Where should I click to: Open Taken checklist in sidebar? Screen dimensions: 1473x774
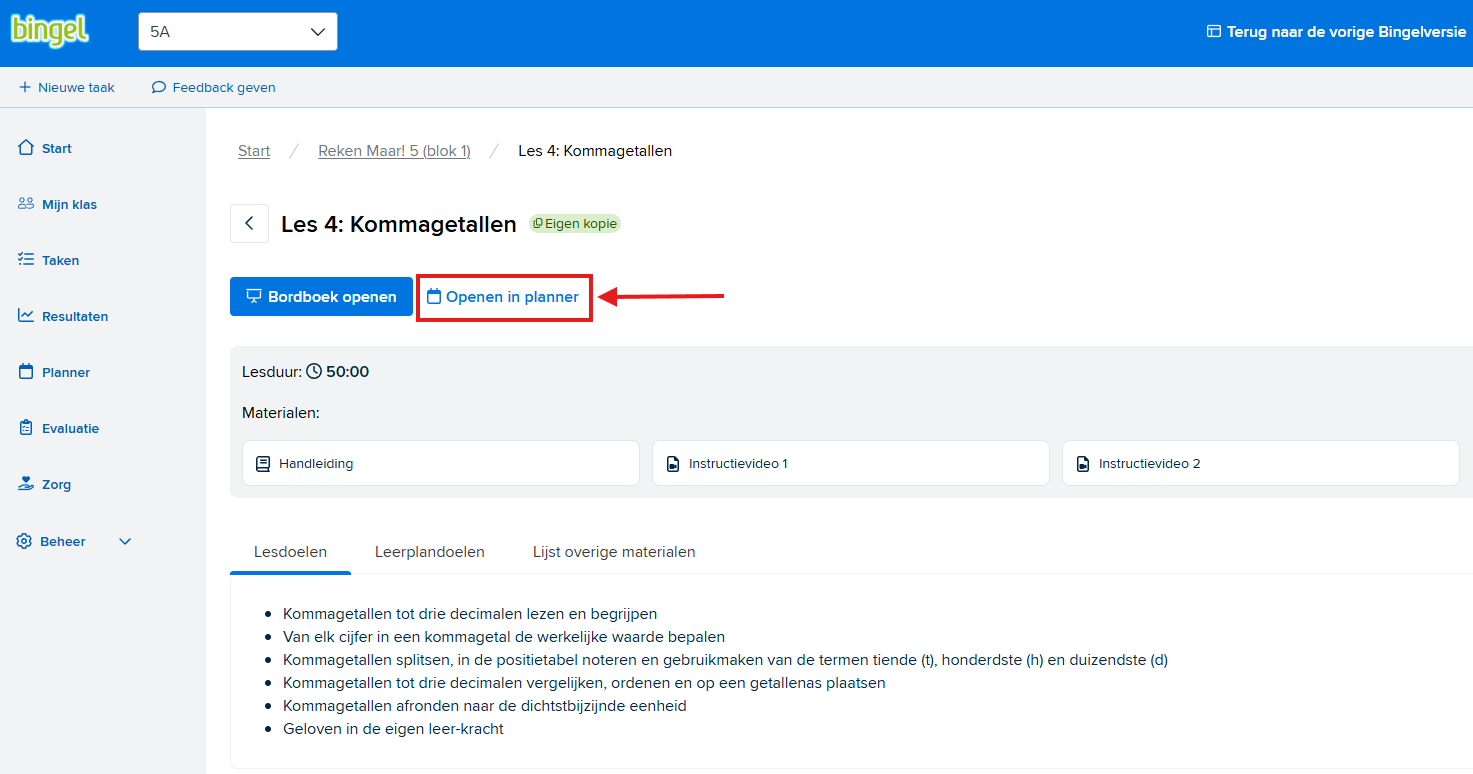point(27,260)
